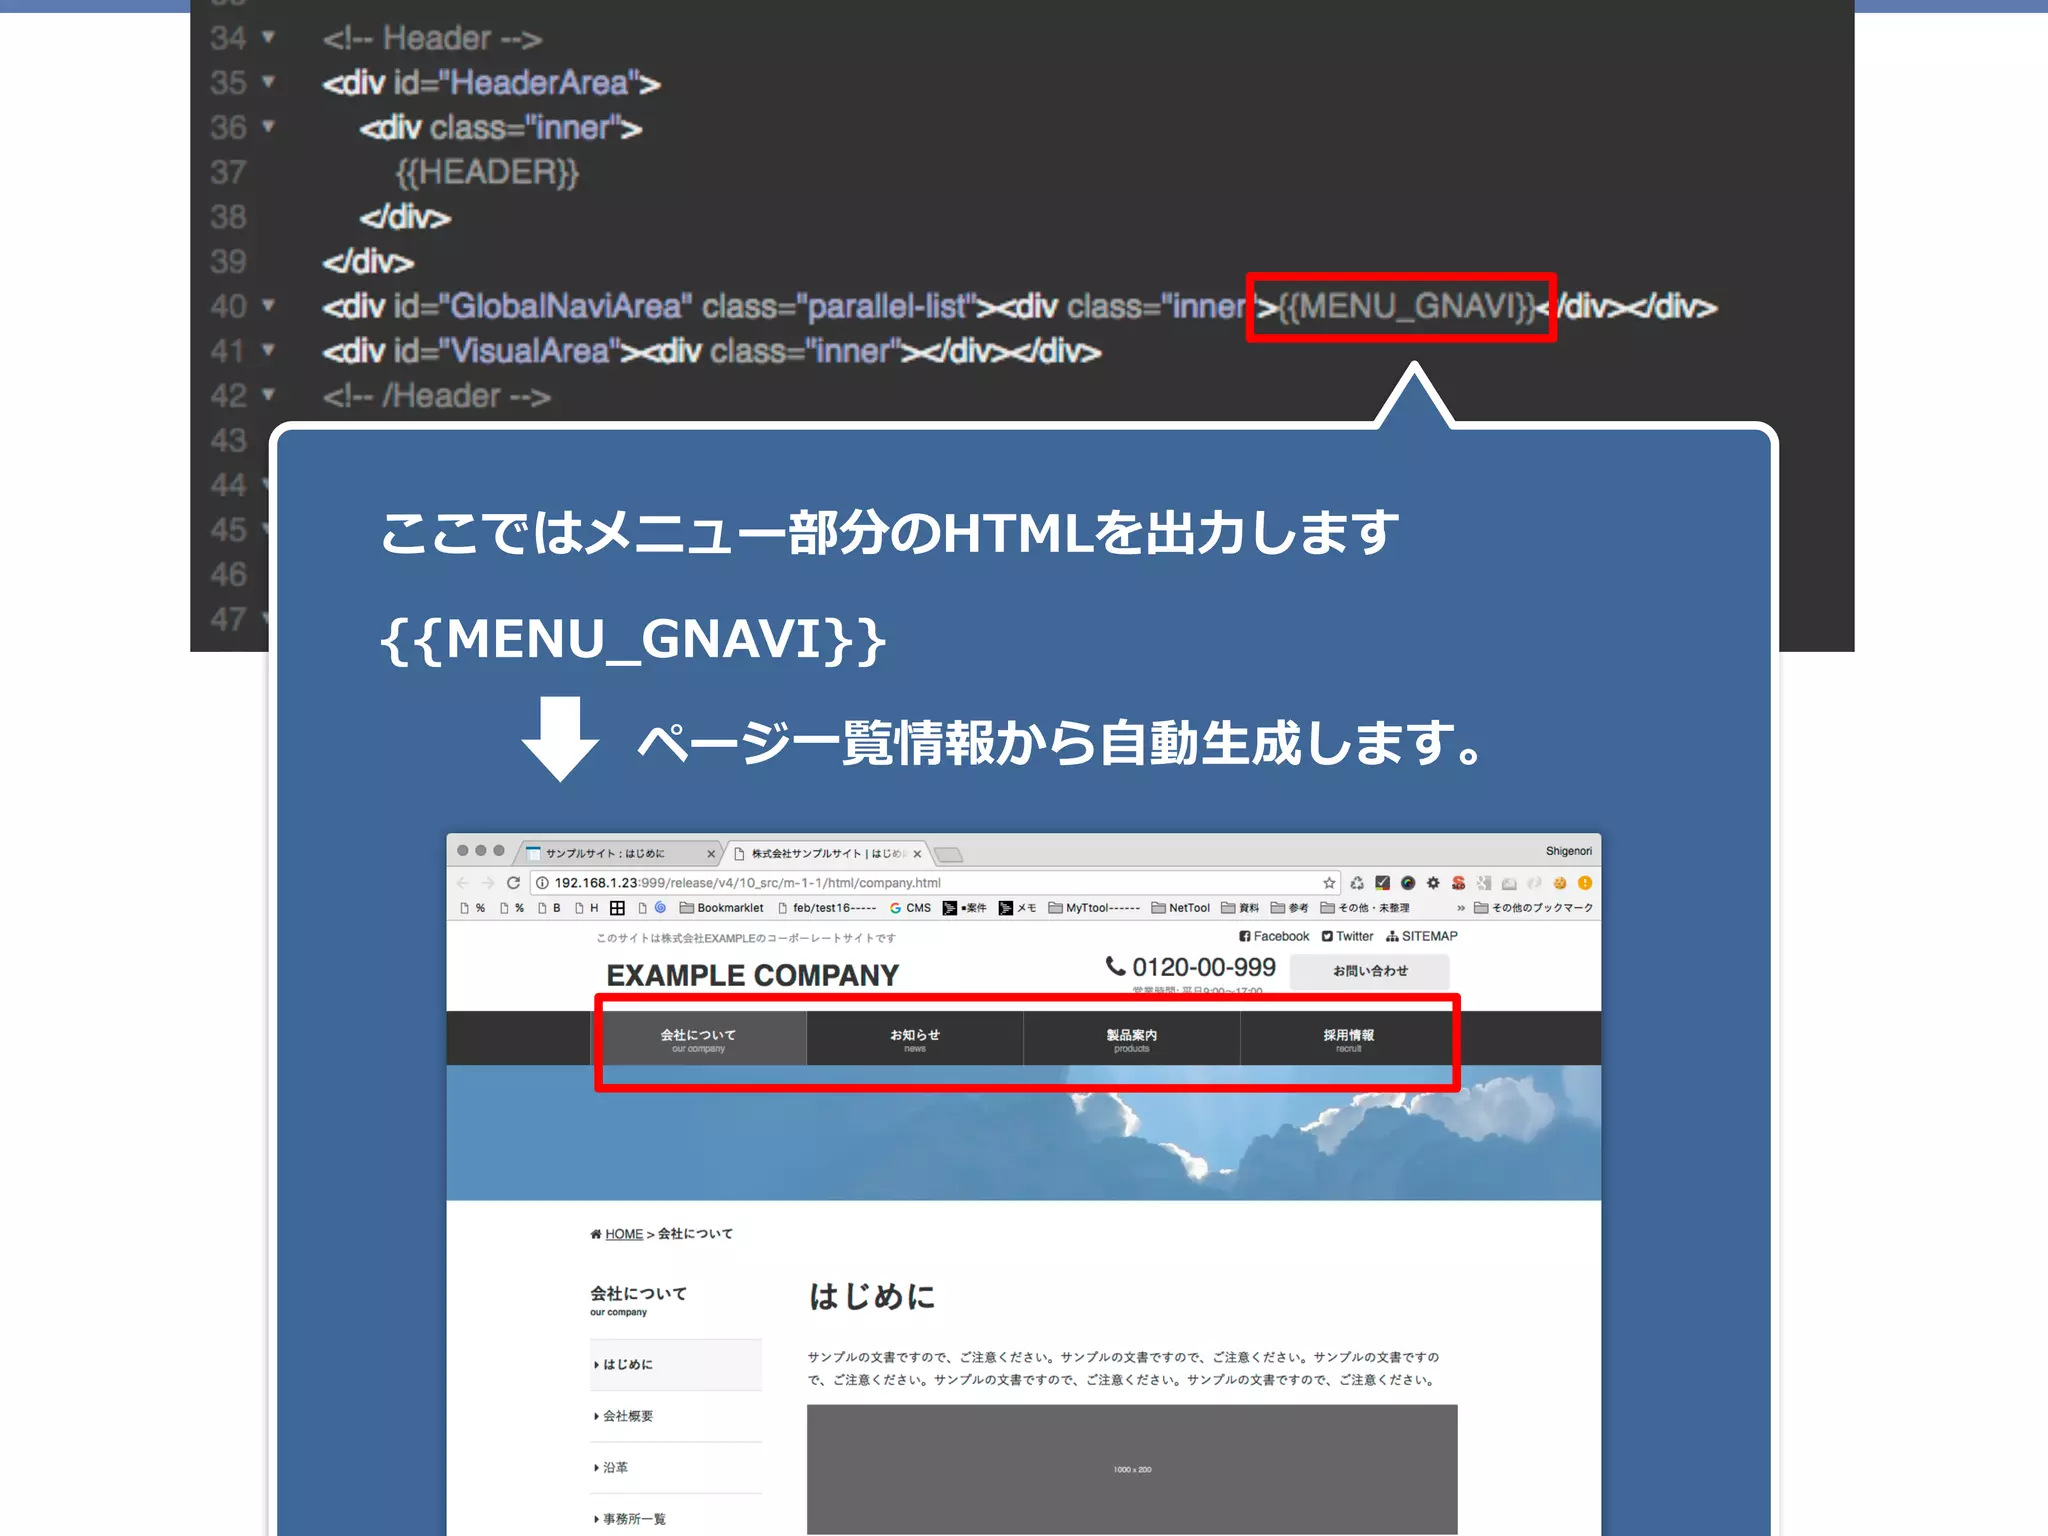2048x1536 pixels.
Task: Open the feb/test16 bookmark
Action: tap(827, 908)
